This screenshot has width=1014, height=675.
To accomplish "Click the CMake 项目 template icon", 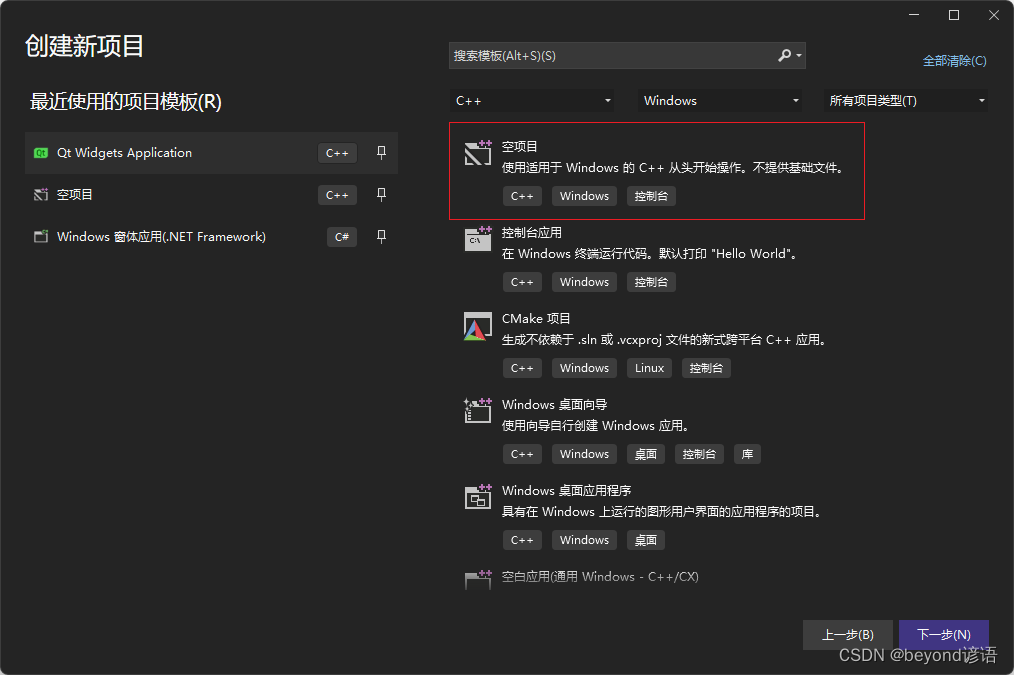I will pos(478,326).
